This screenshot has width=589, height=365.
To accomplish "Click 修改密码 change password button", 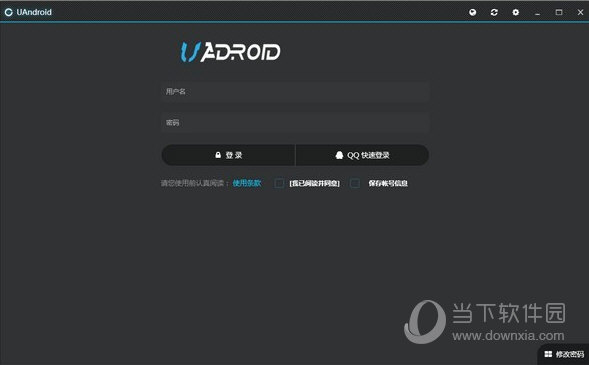I will (564, 354).
